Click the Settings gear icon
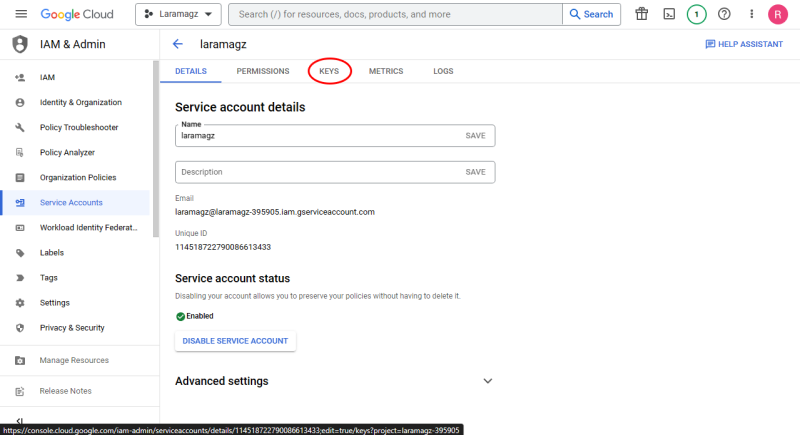800x435 pixels. pyautogui.click(x=20, y=303)
